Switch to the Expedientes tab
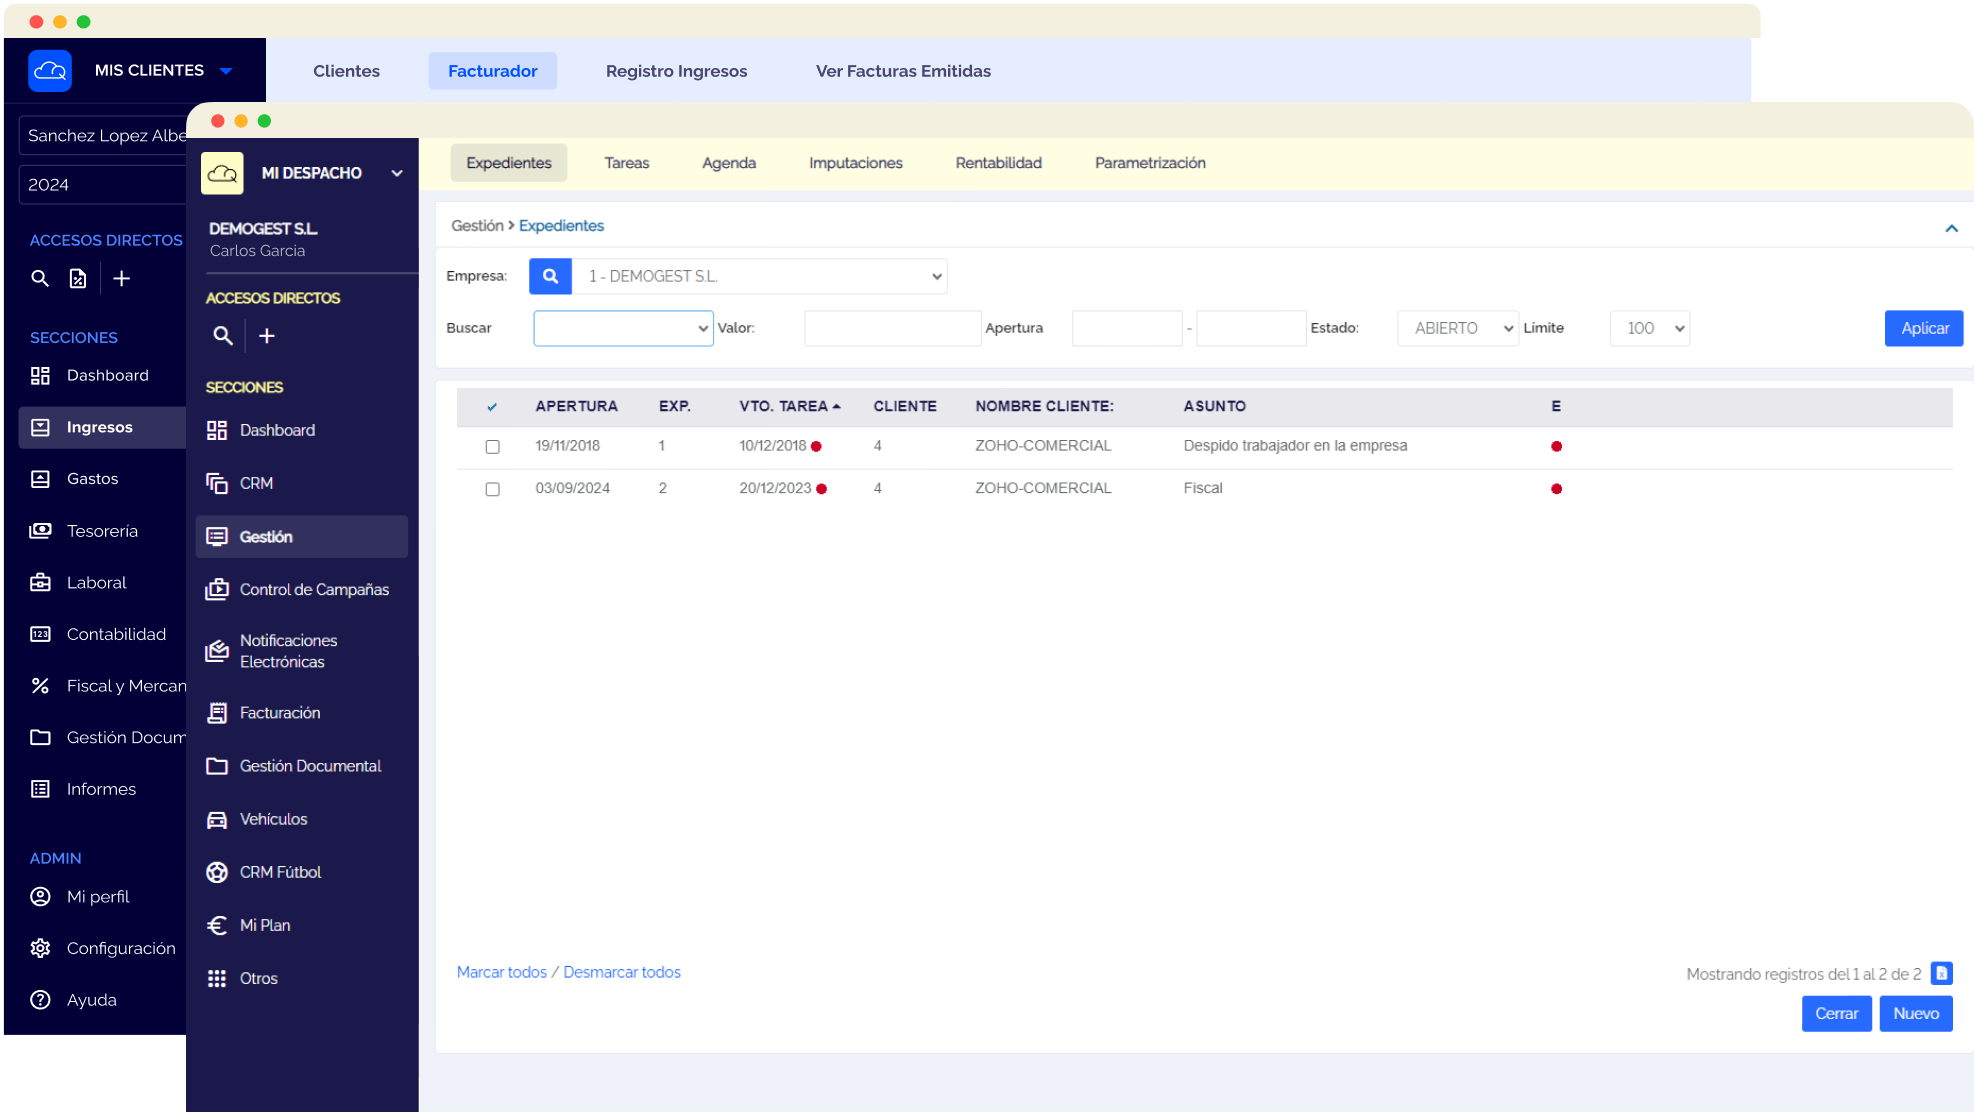Image resolution: width=1974 pixels, height=1112 pixels. coord(508,163)
